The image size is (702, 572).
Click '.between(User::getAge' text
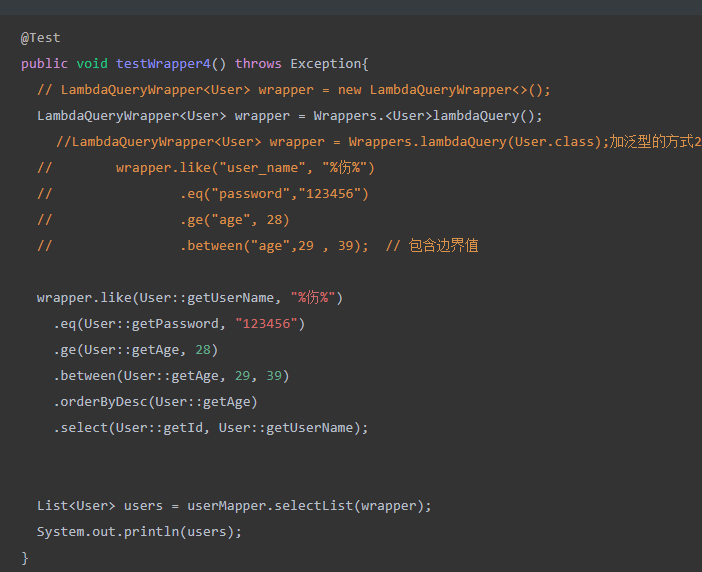139,375
